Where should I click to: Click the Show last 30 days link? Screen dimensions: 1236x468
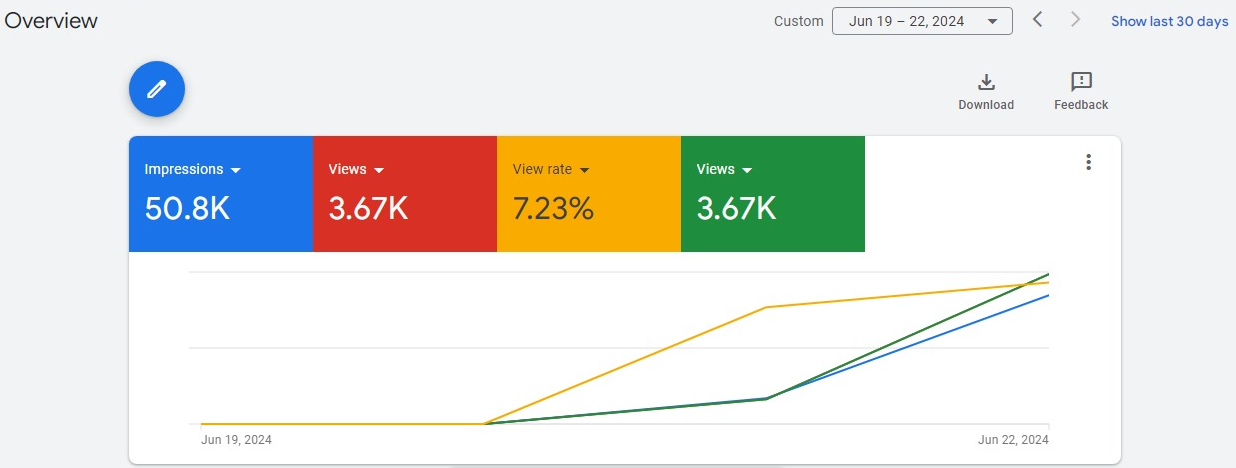click(1169, 21)
